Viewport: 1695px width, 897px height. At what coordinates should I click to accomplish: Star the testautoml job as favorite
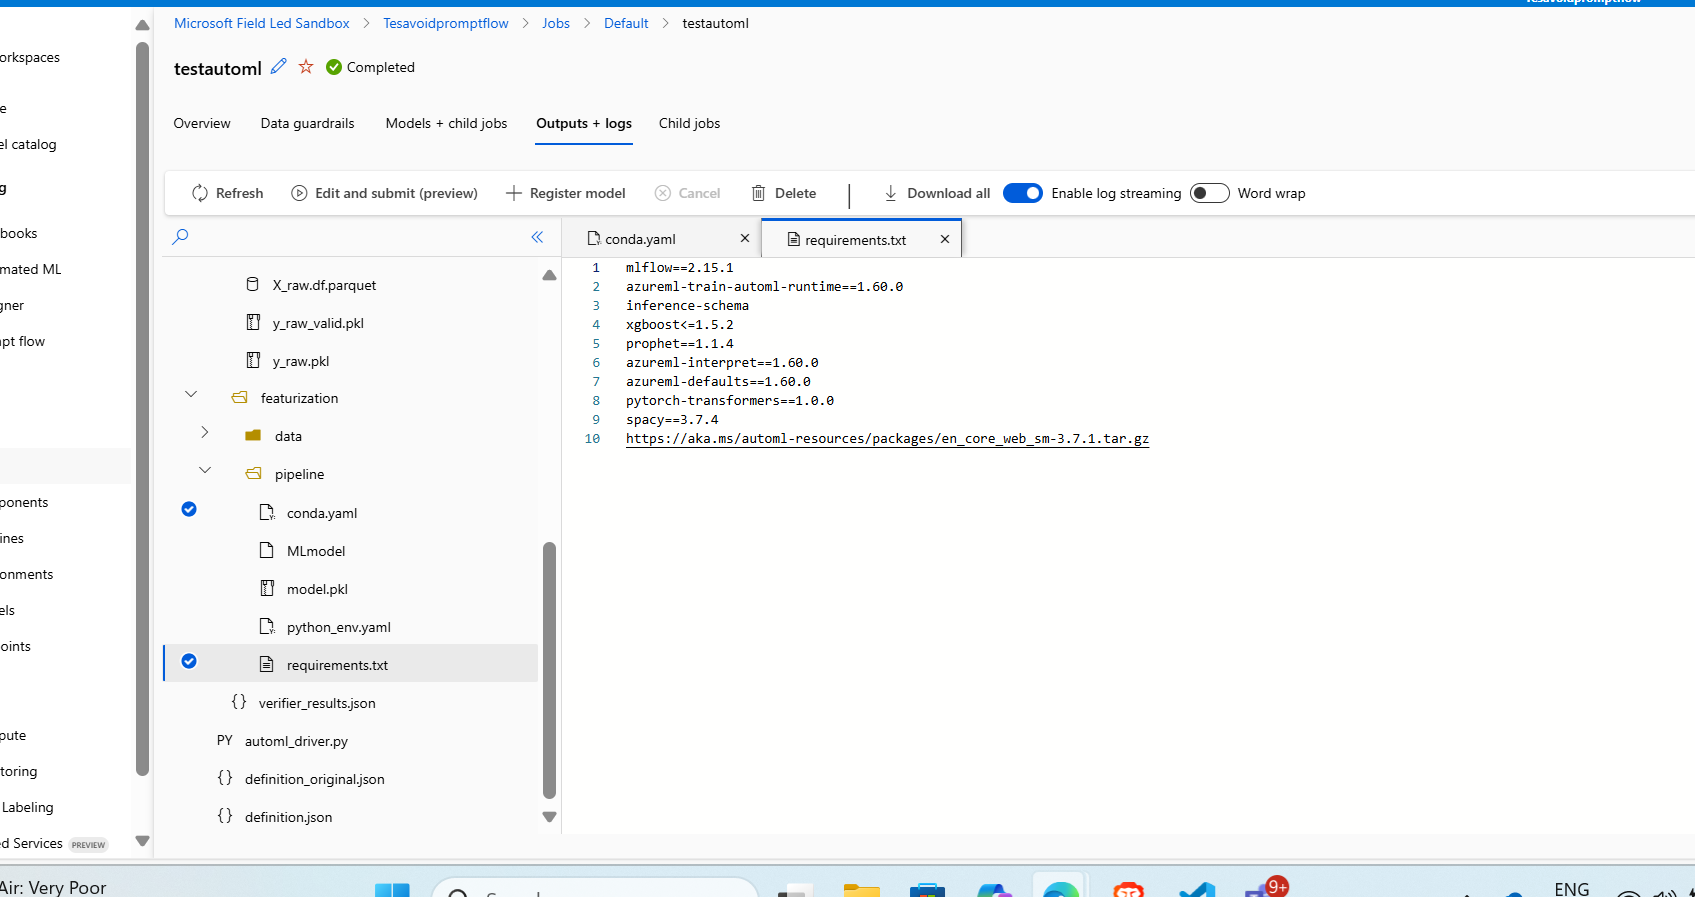(306, 66)
